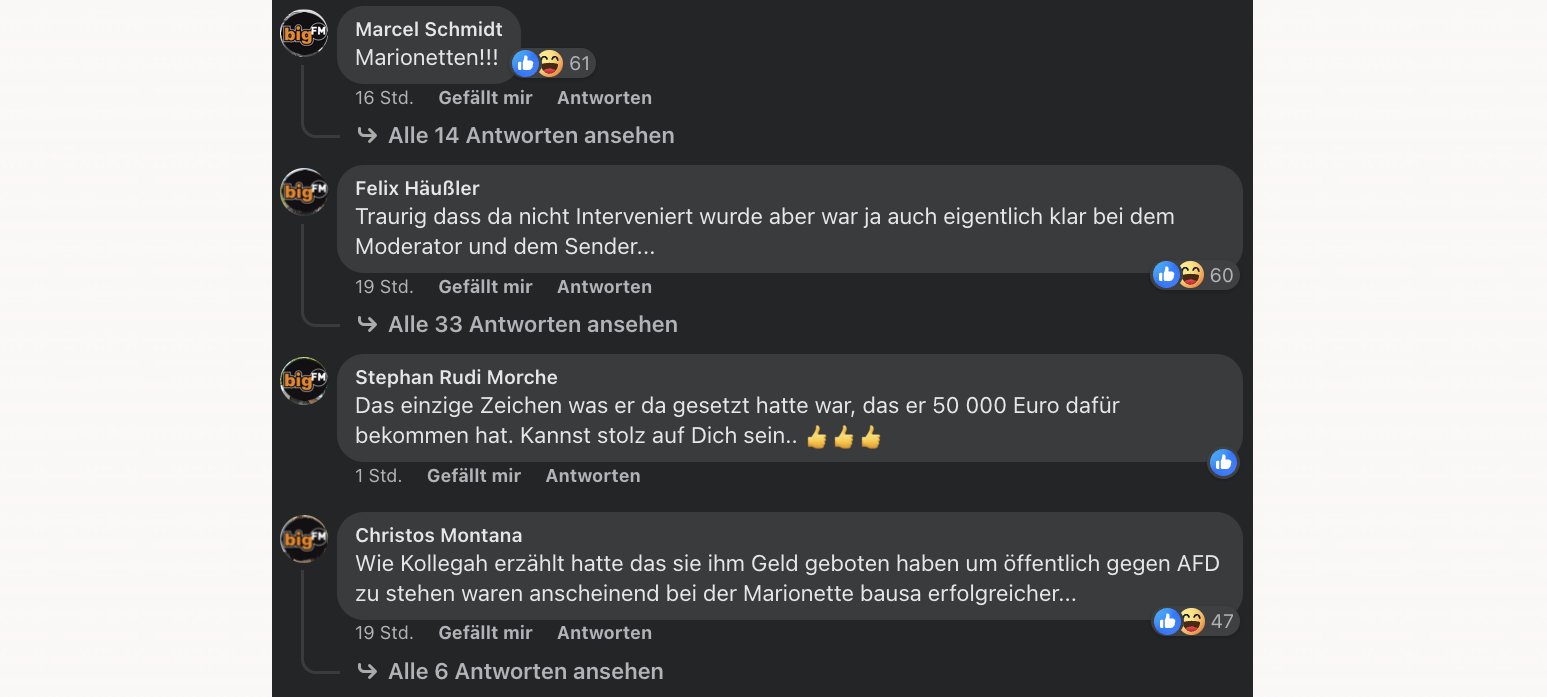Click Christos Montana's profile avatar
The image size is (1547, 697).
[x=303, y=539]
